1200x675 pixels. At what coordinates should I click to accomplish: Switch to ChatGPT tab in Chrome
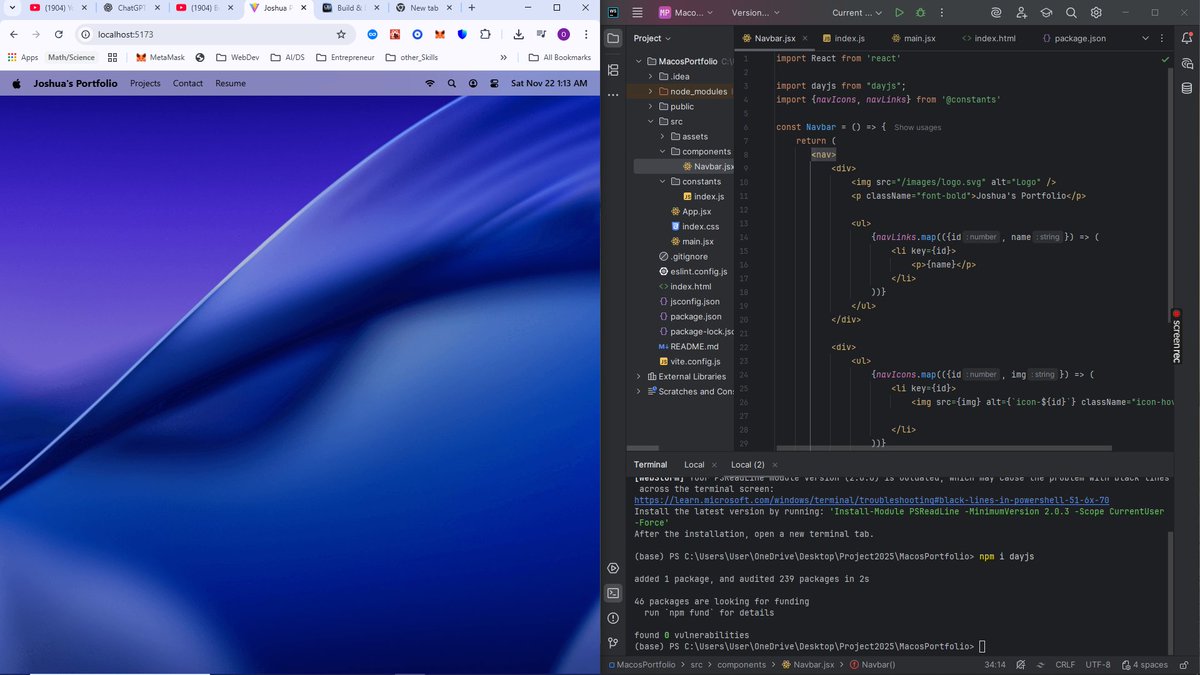tap(130, 8)
